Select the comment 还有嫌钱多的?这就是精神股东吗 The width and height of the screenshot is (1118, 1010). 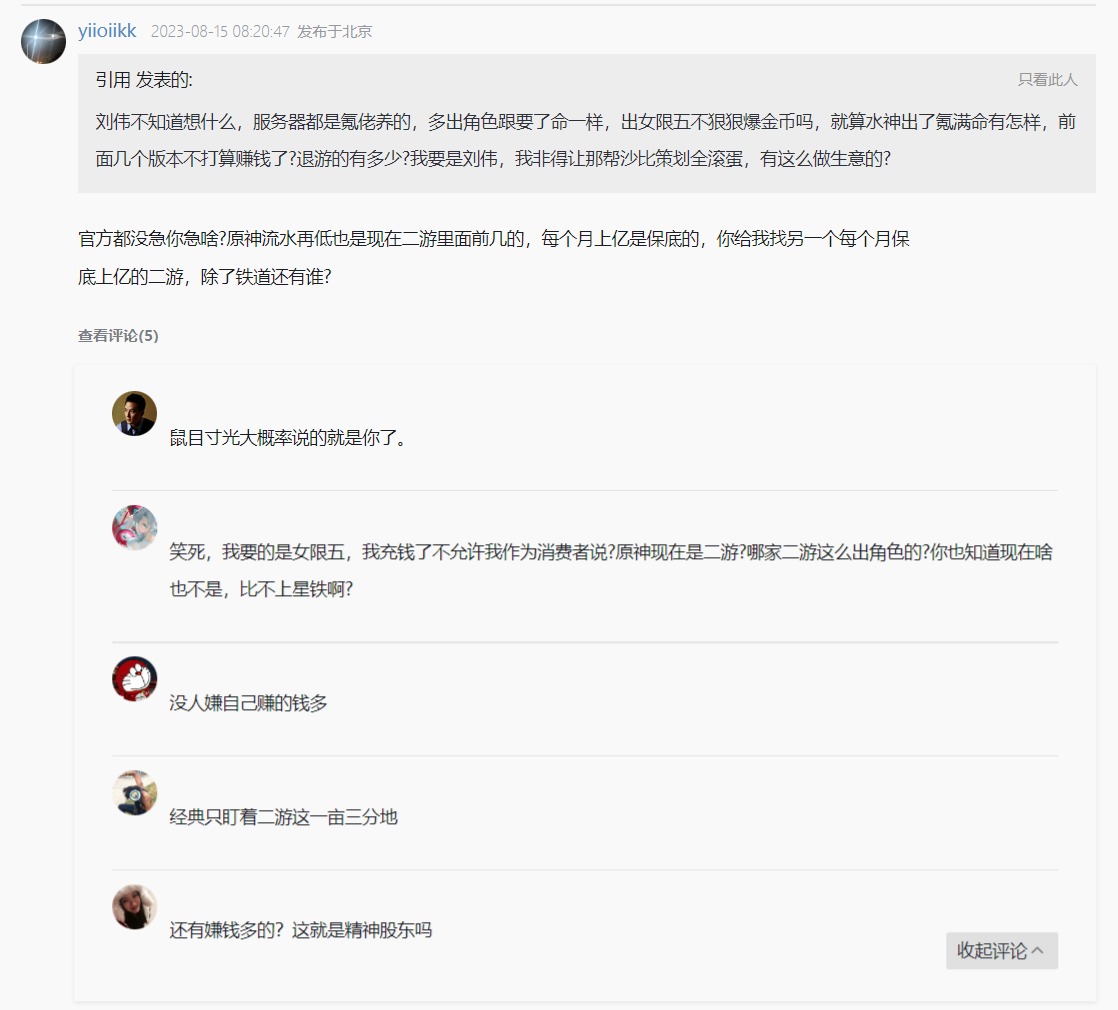tap(300, 930)
